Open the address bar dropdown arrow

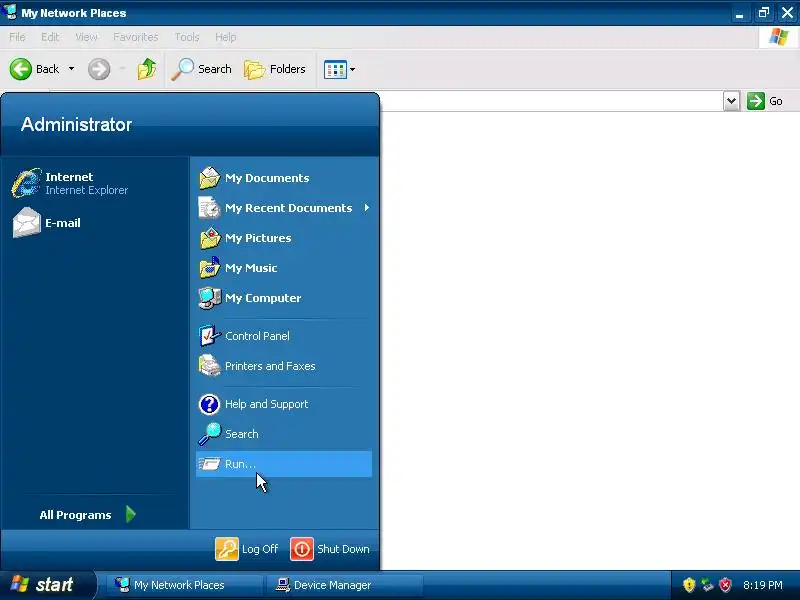click(x=731, y=101)
